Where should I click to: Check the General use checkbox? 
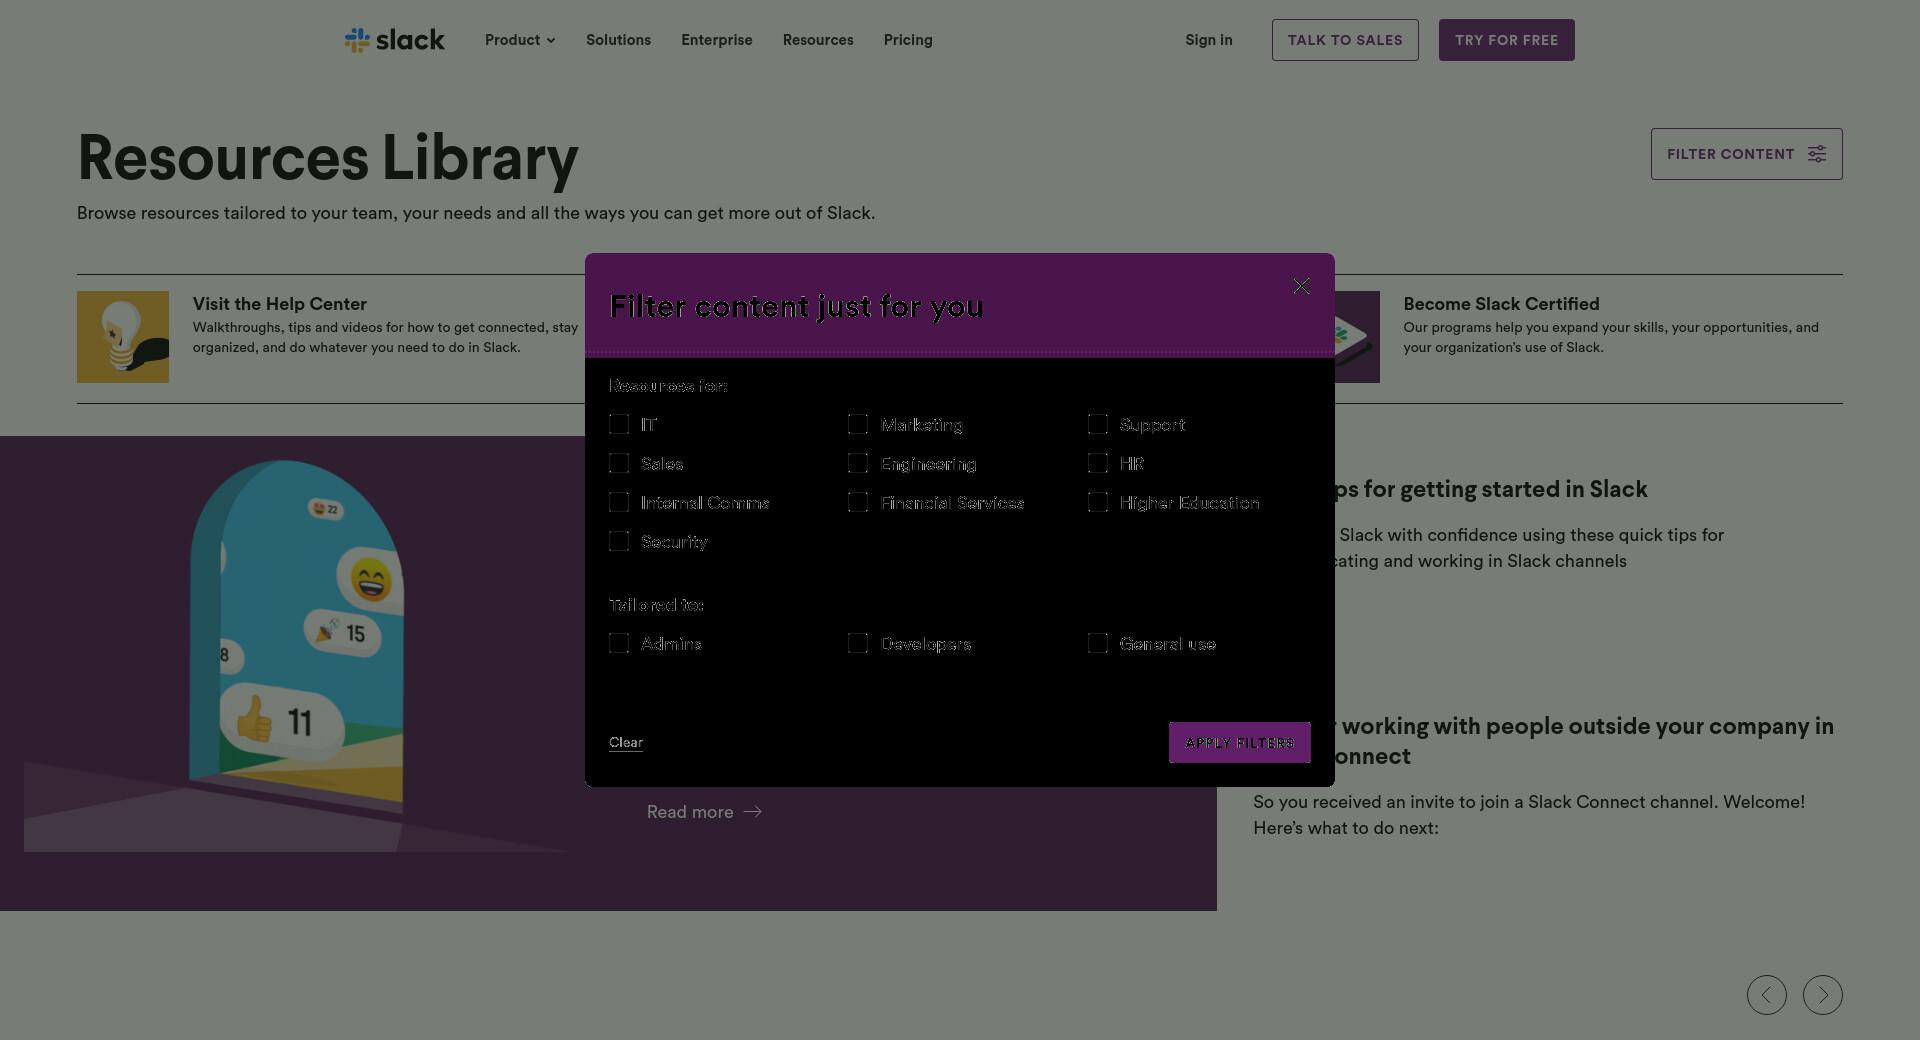click(x=1098, y=643)
